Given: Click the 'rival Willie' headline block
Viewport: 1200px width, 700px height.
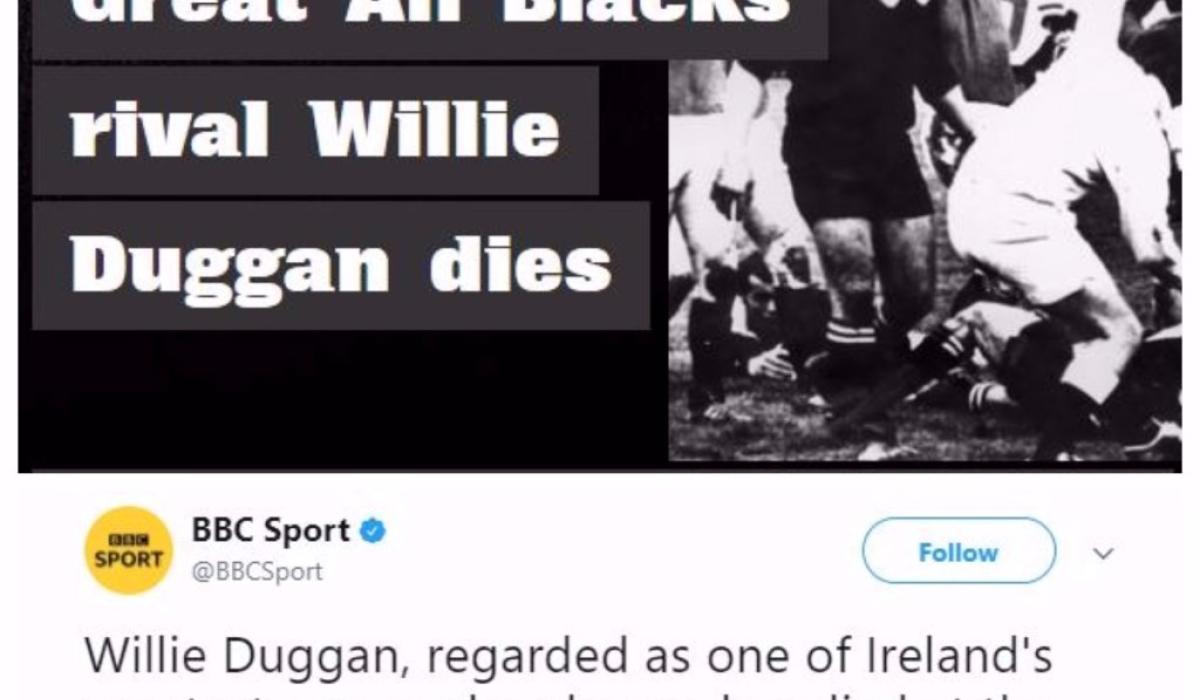Looking at the screenshot, I should pos(315,131).
